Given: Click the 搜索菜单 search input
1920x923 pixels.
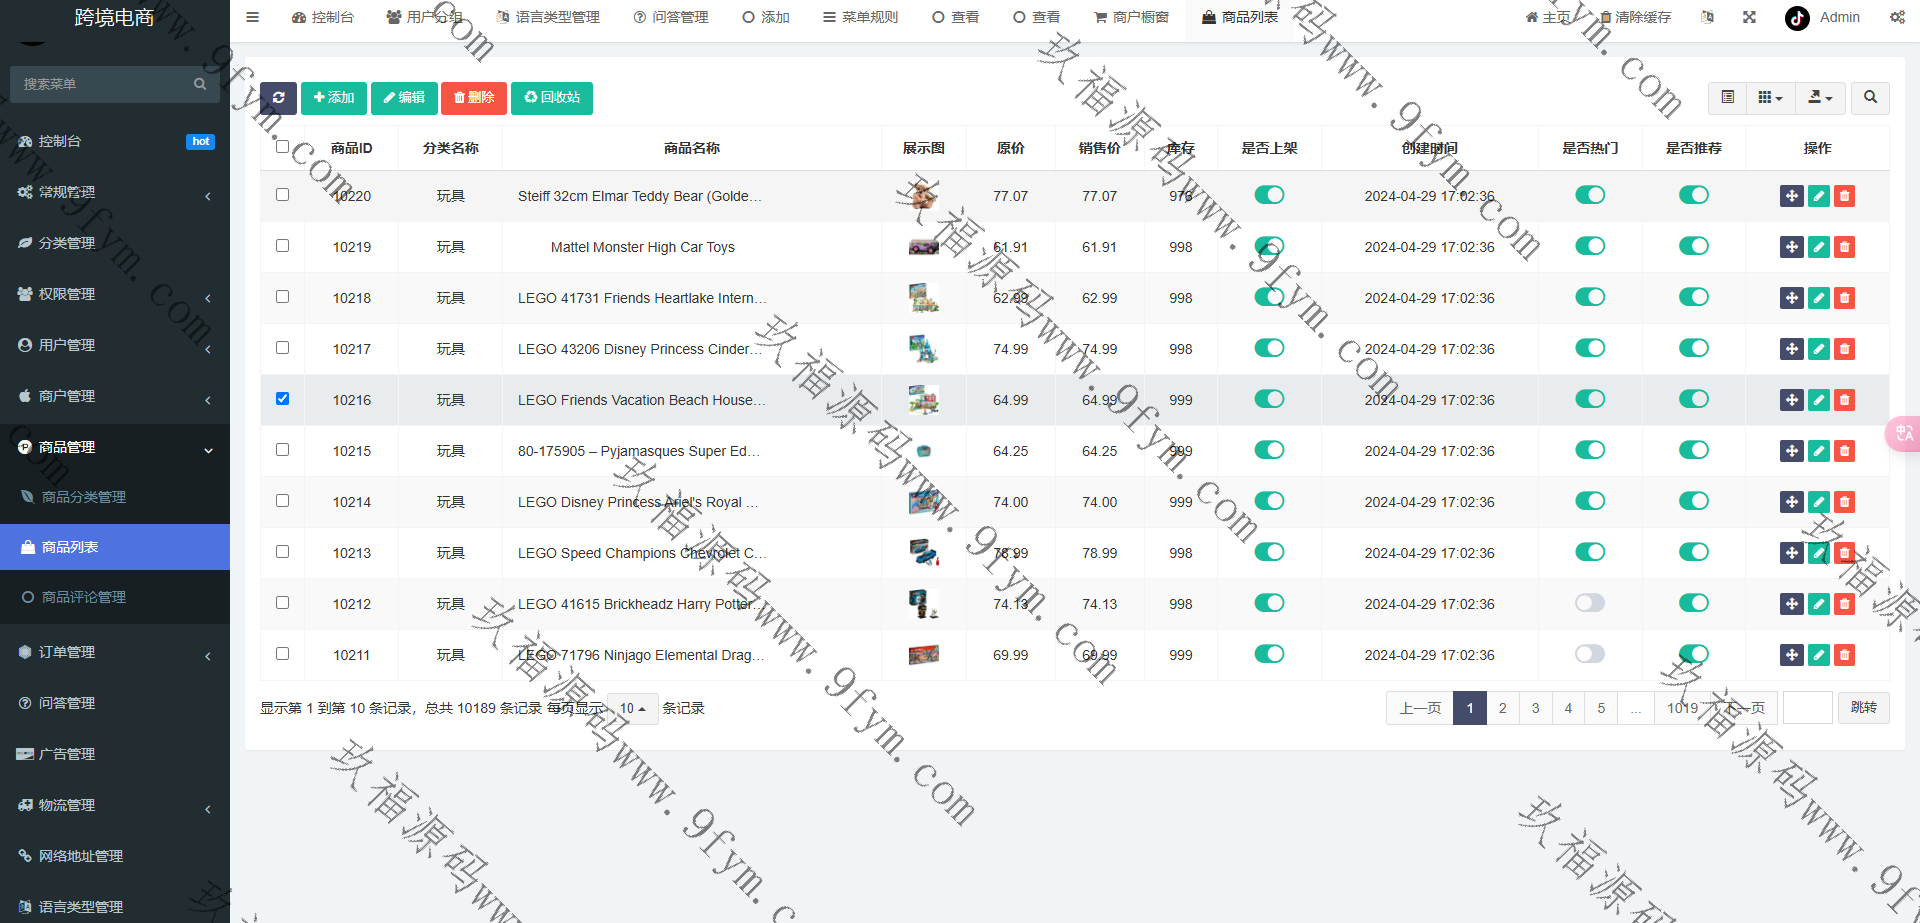Looking at the screenshot, I should pyautogui.click(x=105, y=84).
